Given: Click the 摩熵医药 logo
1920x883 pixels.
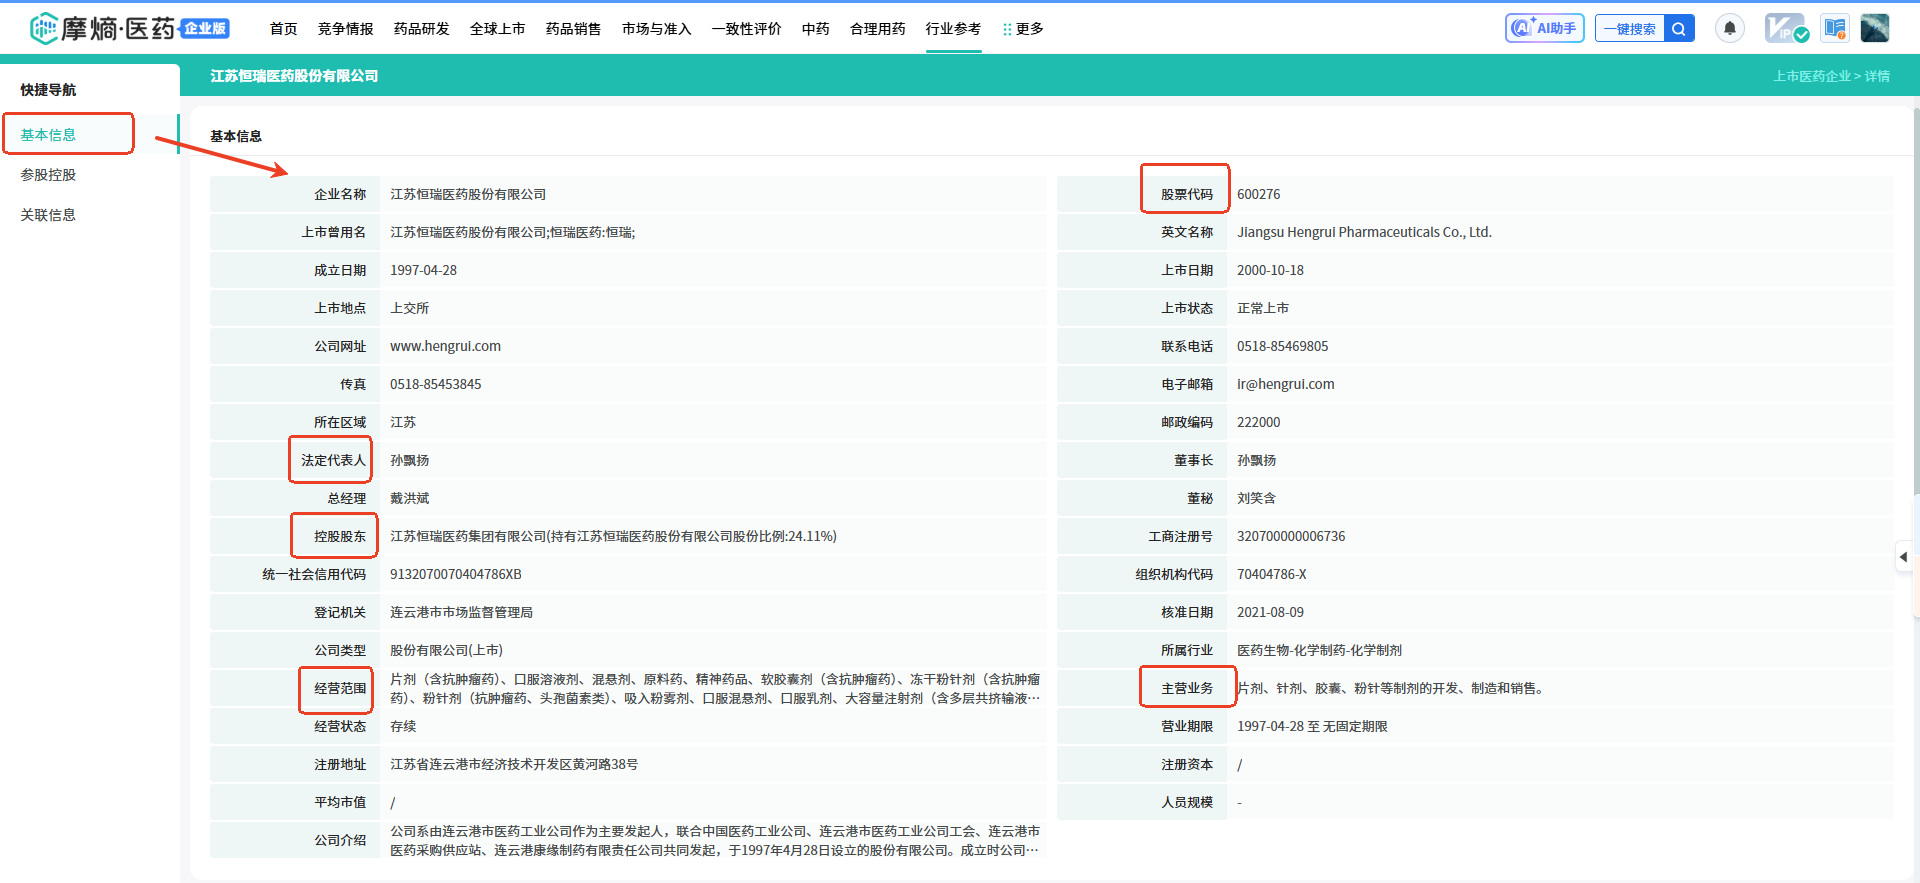Looking at the screenshot, I should pyautogui.click(x=130, y=28).
